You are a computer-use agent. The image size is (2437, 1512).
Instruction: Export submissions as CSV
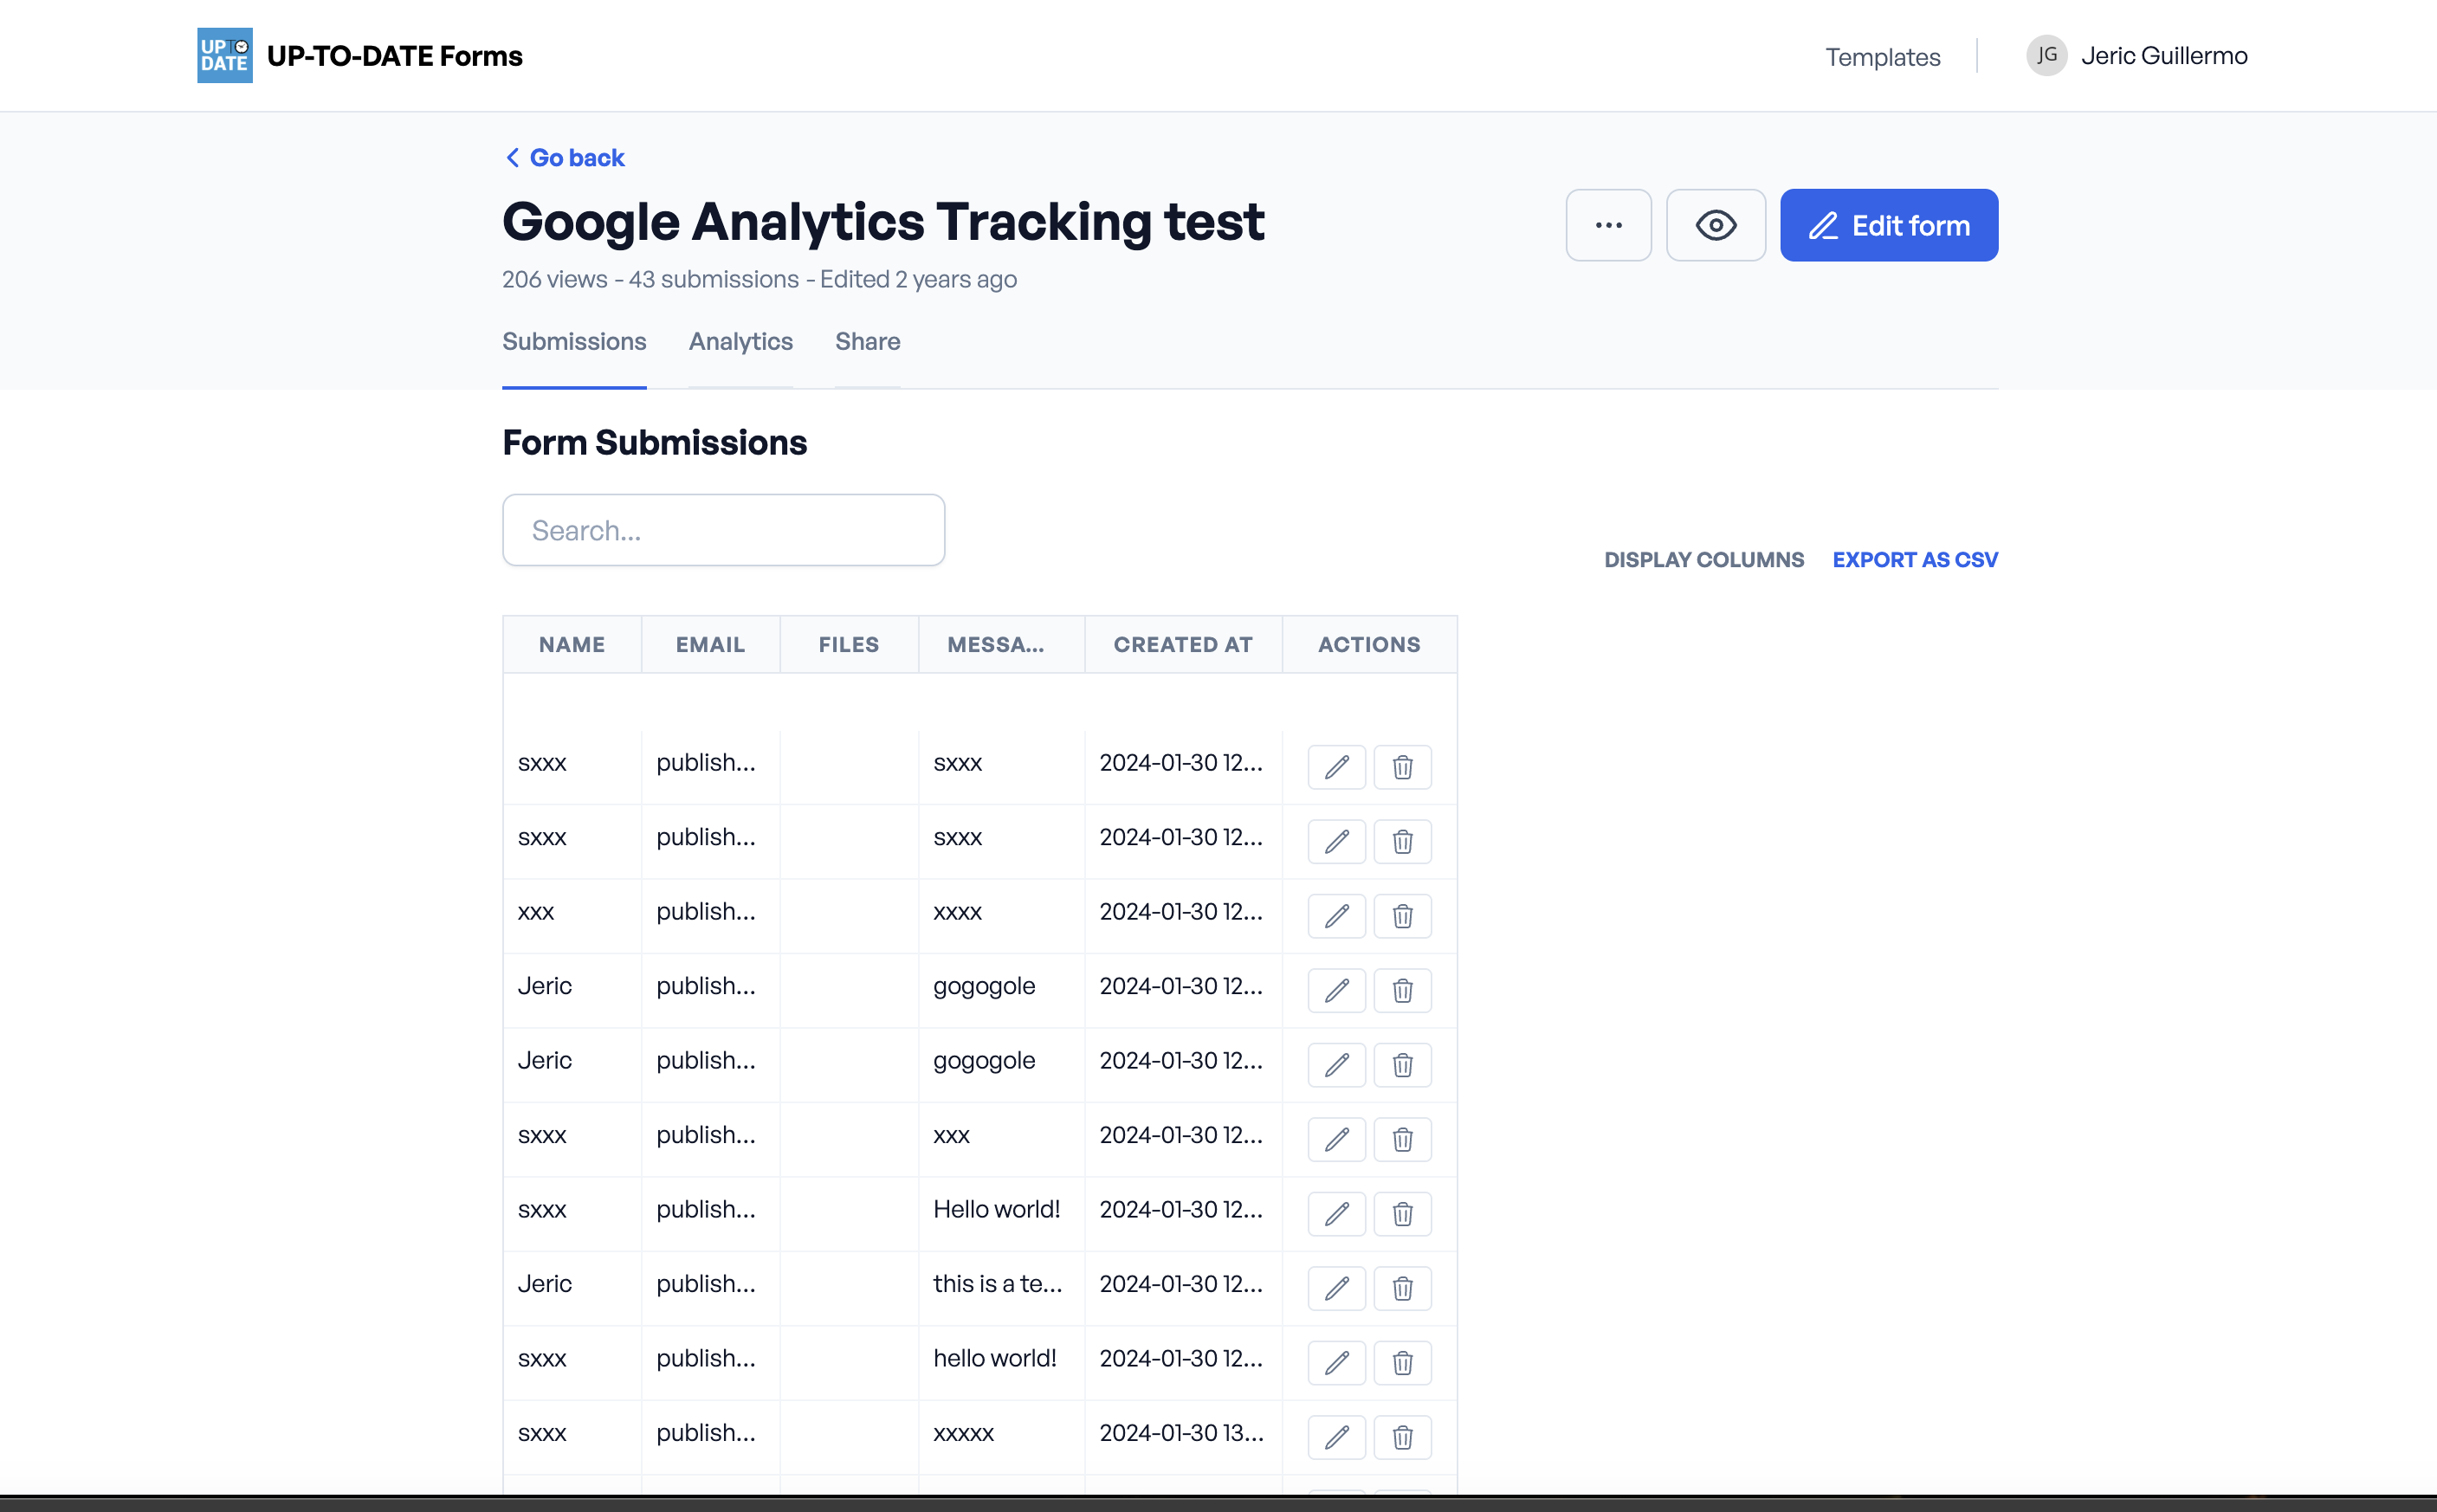pos(1914,560)
